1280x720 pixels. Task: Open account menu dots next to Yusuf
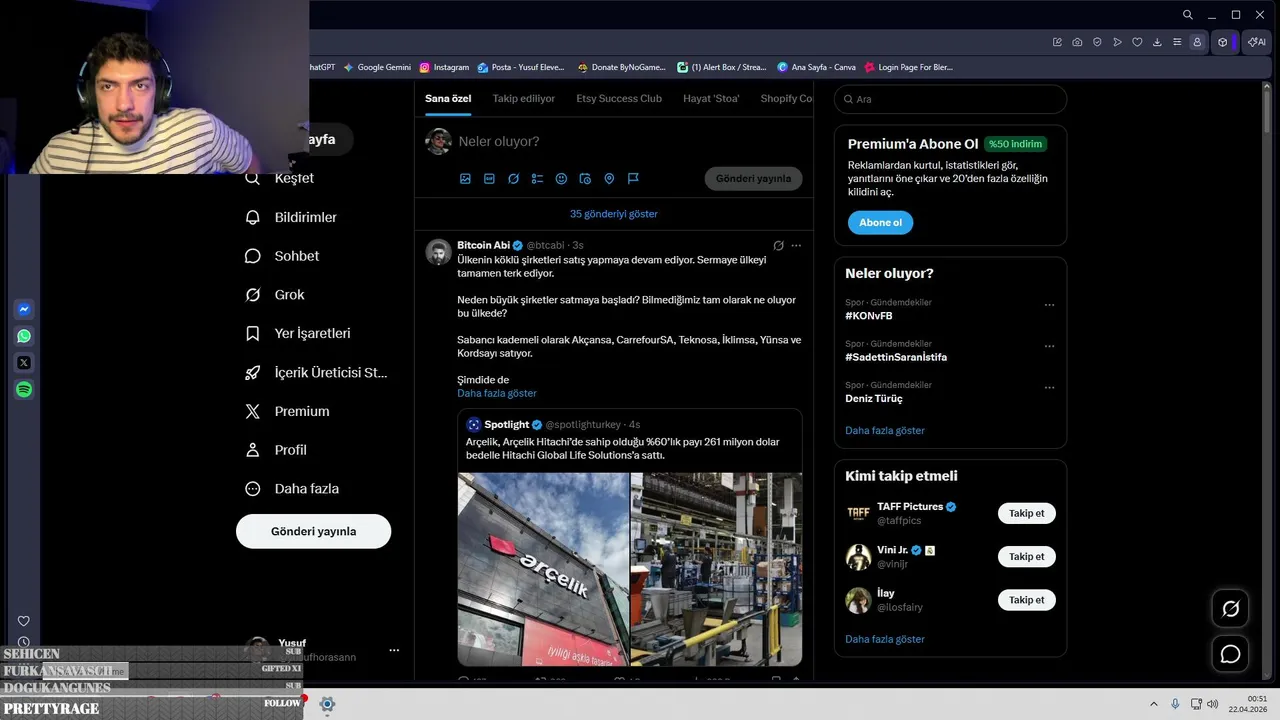(x=394, y=650)
